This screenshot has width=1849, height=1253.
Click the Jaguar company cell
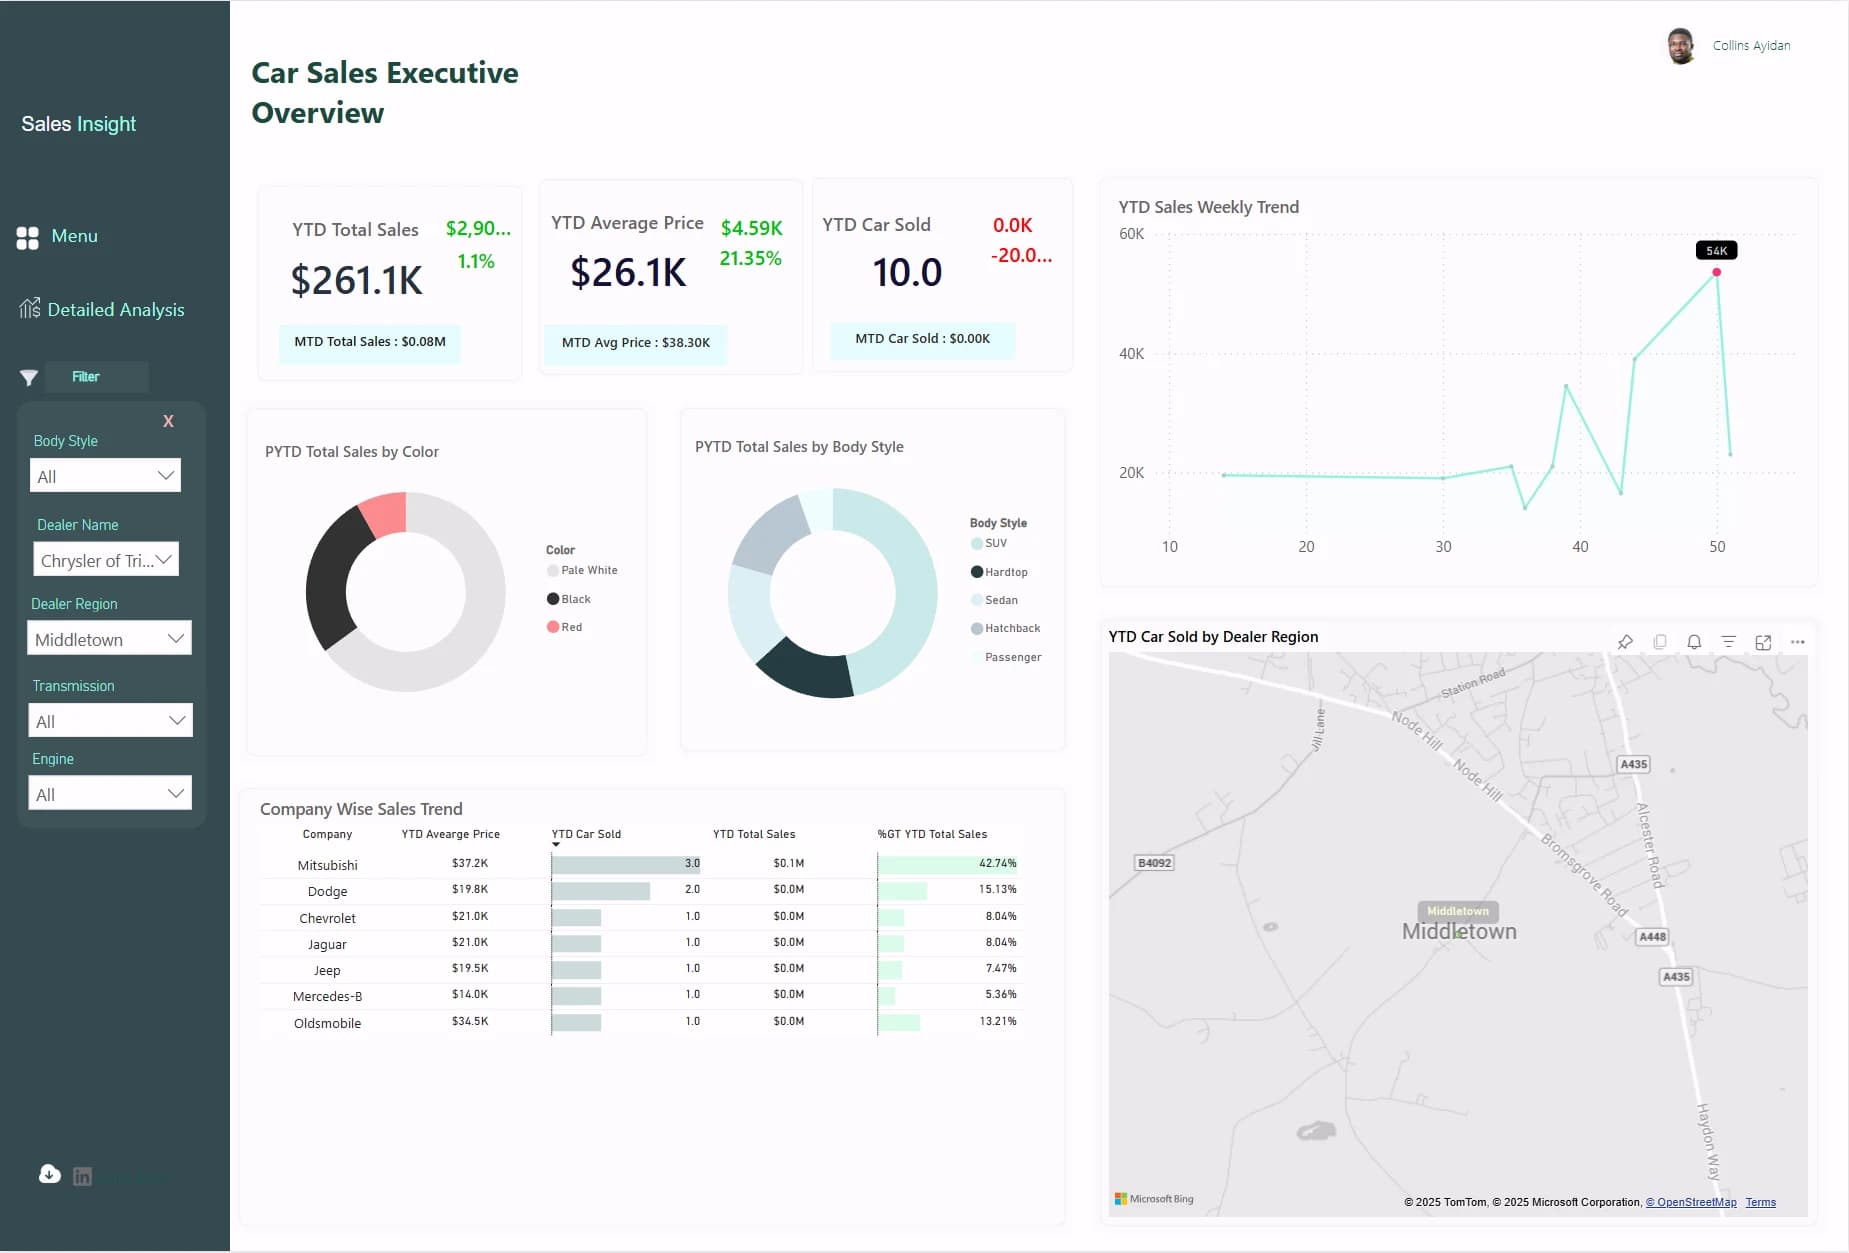click(x=327, y=944)
